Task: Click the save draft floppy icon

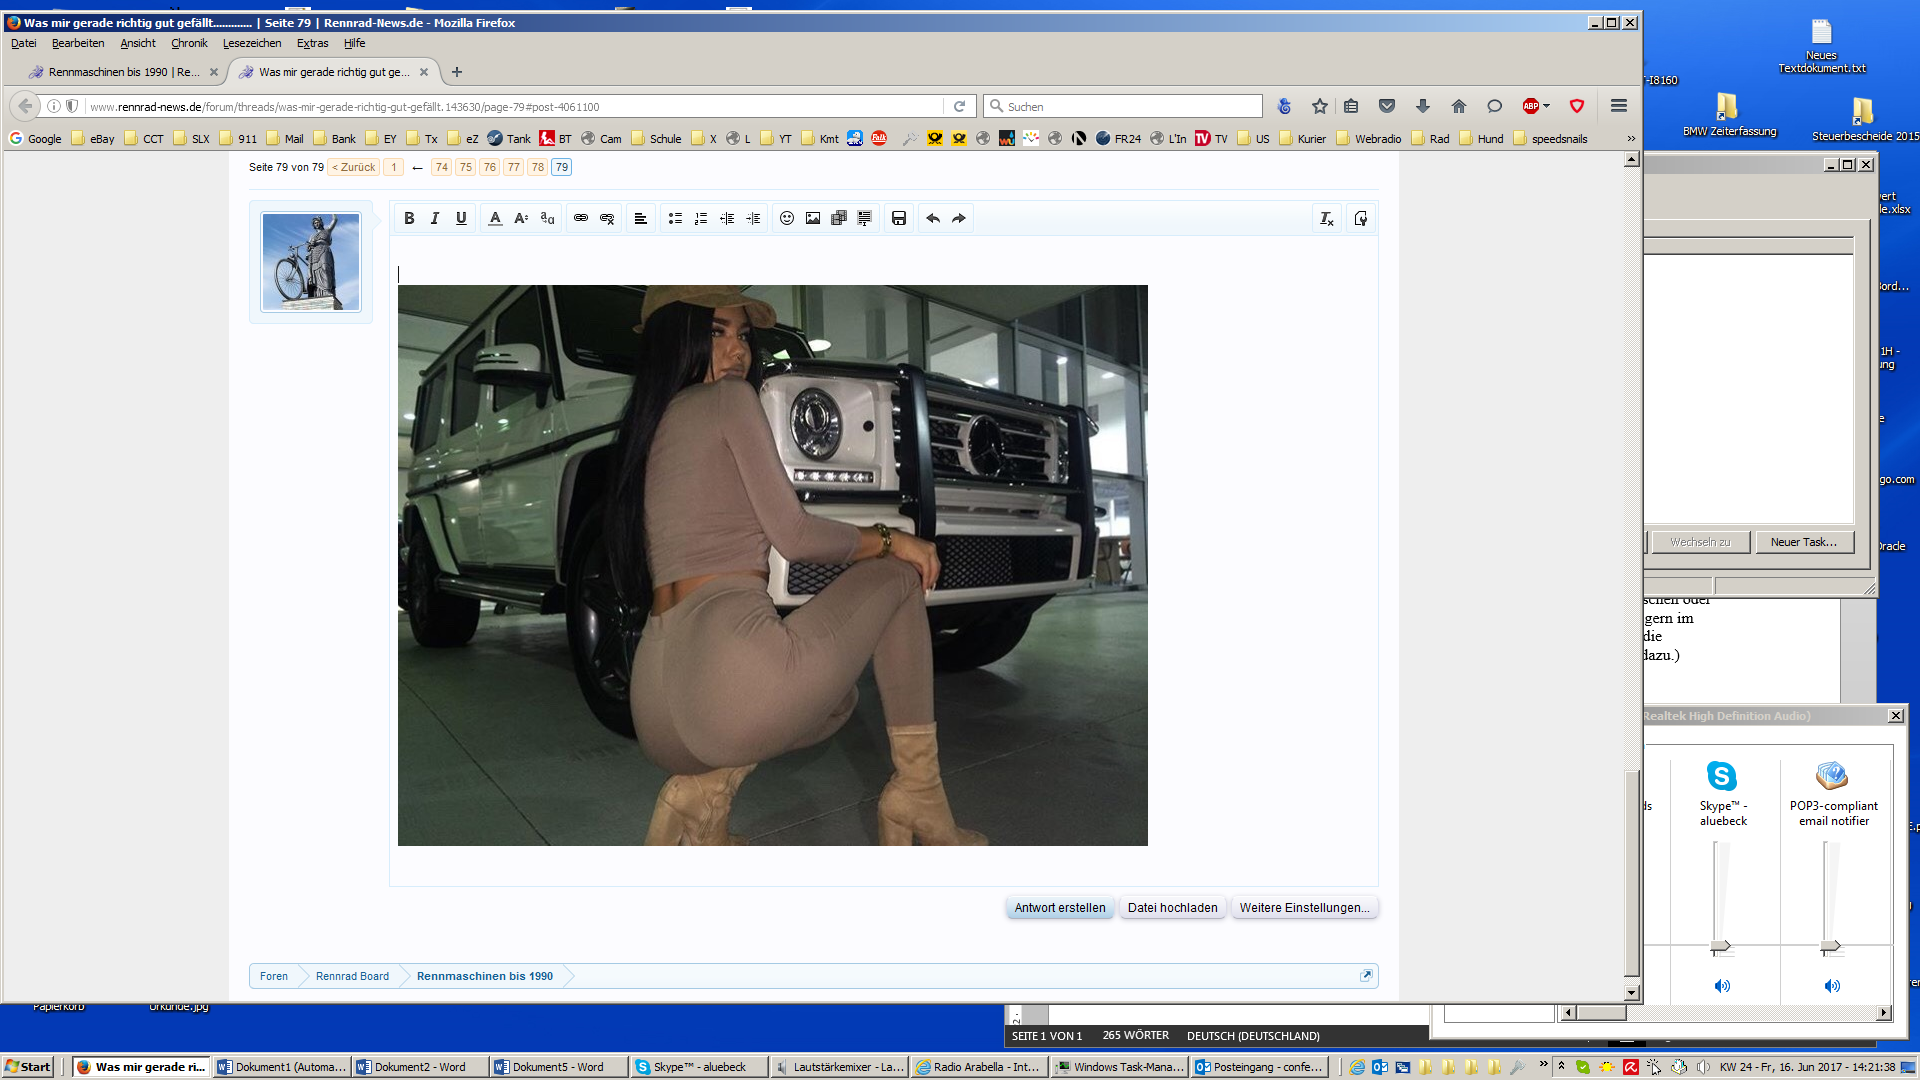Action: (x=899, y=218)
